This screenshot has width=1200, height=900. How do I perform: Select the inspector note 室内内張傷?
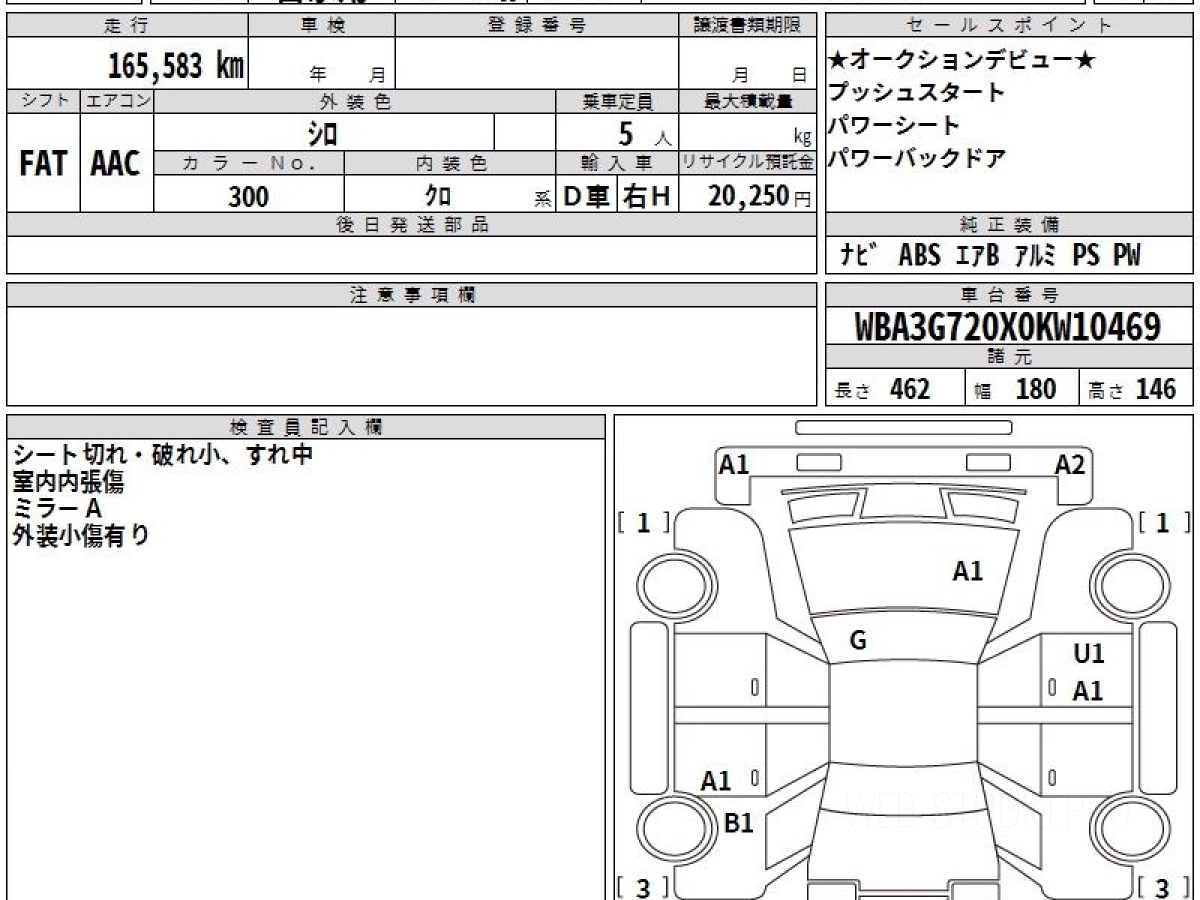68,482
